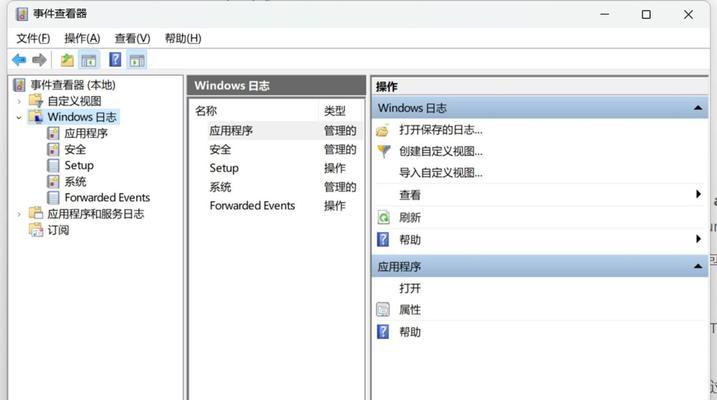Click 导入自定义视图... action
This screenshot has width=717, height=400.
click(x=441, y=173)
